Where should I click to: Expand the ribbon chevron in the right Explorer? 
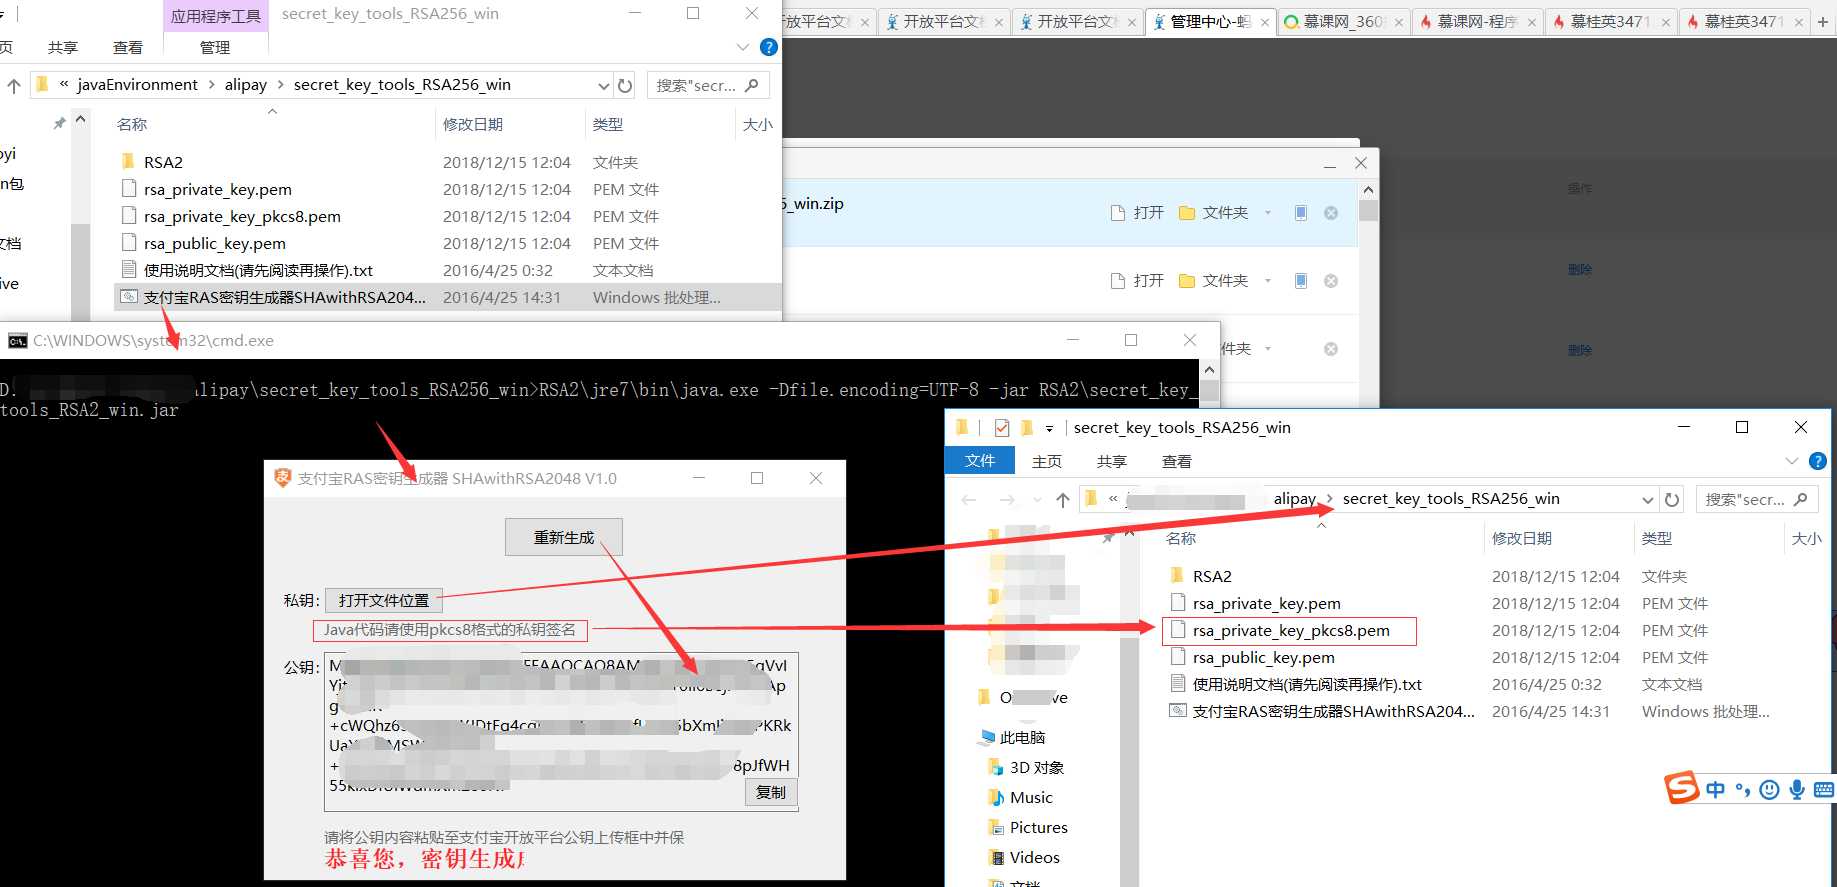tap(1791, 461)
